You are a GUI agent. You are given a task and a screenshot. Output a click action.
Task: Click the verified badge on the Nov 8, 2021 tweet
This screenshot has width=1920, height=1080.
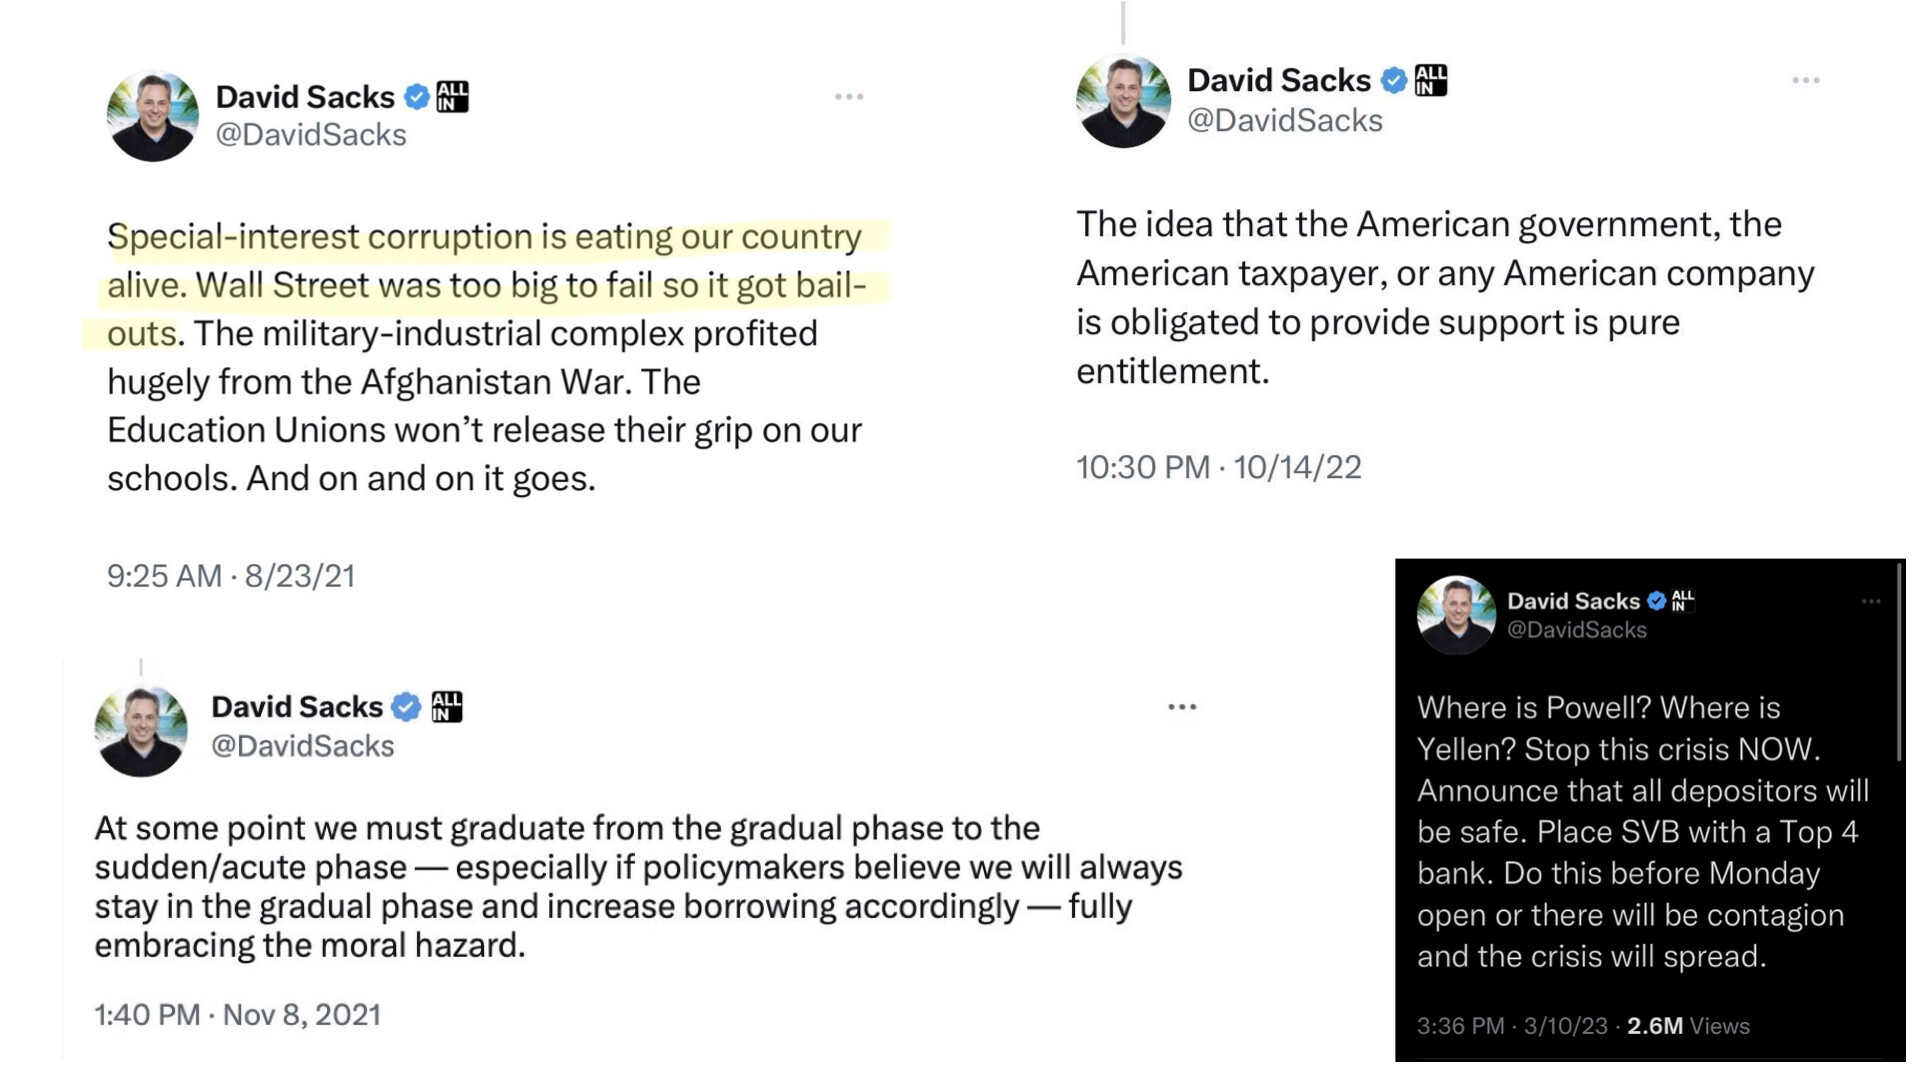point(406,707)
